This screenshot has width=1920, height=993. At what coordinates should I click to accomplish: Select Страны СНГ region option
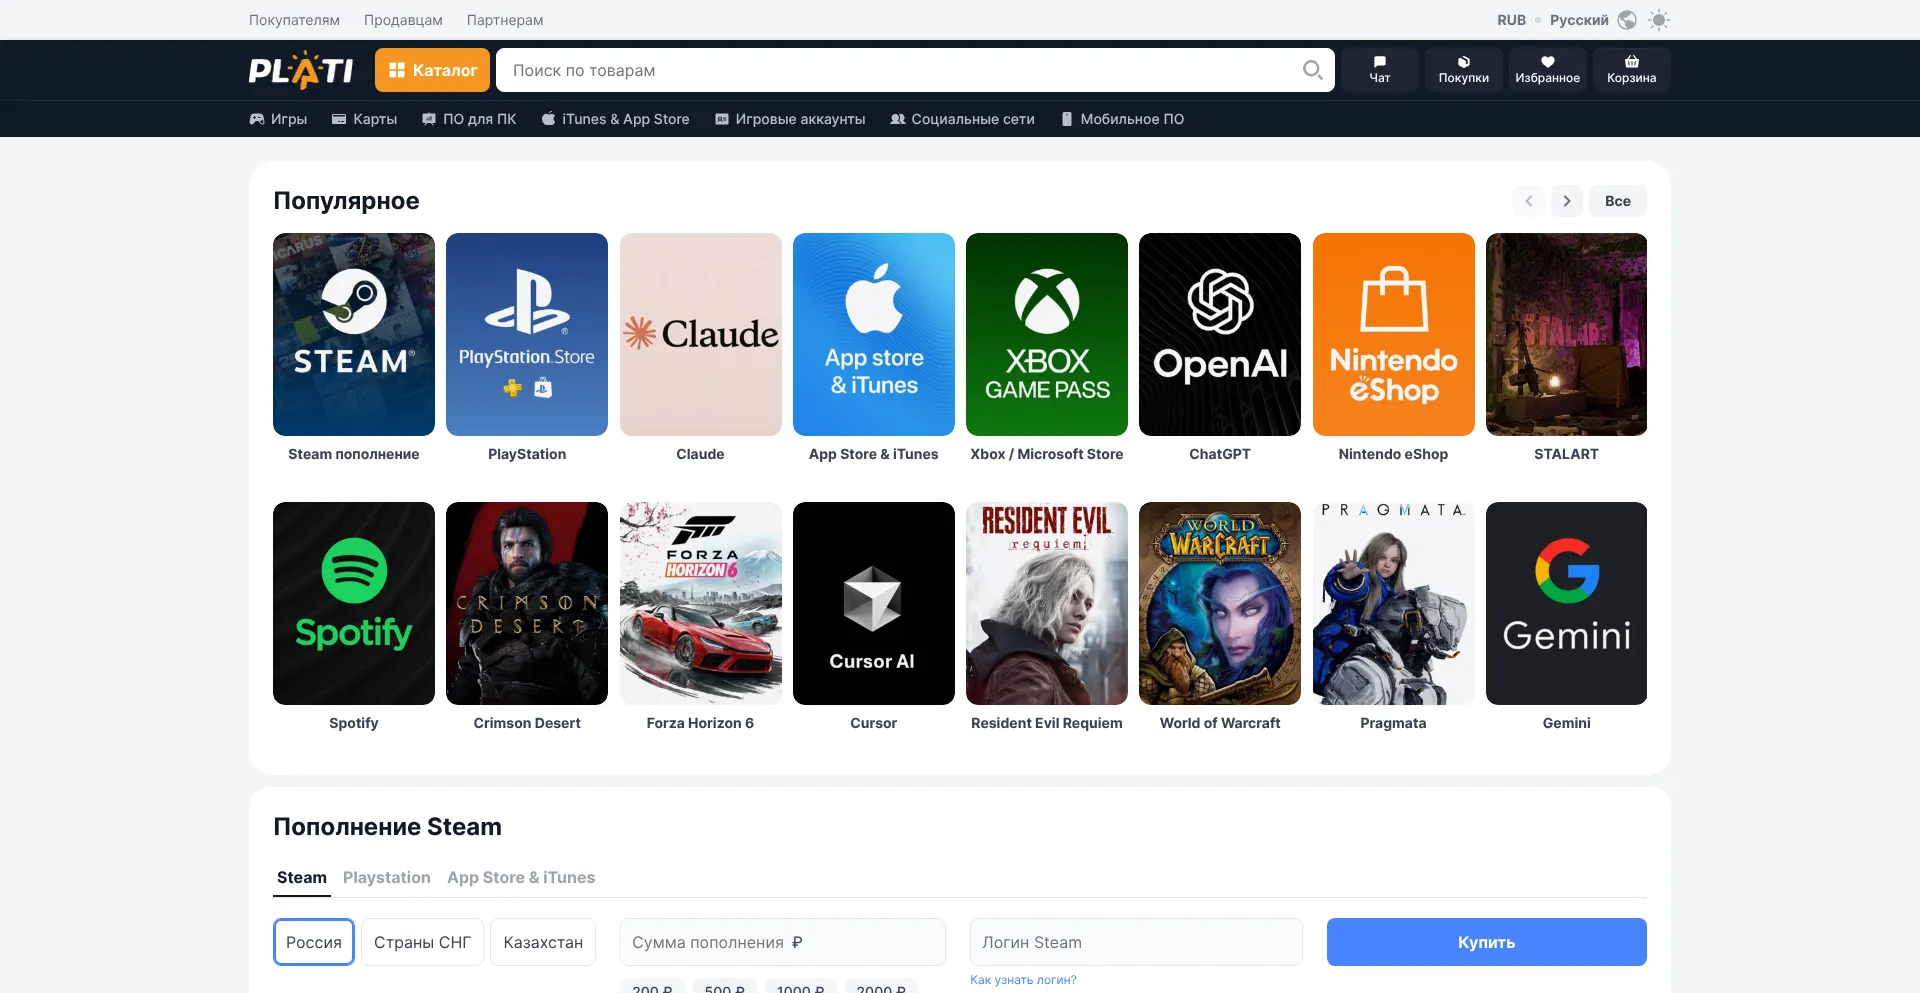pos(422,942)
